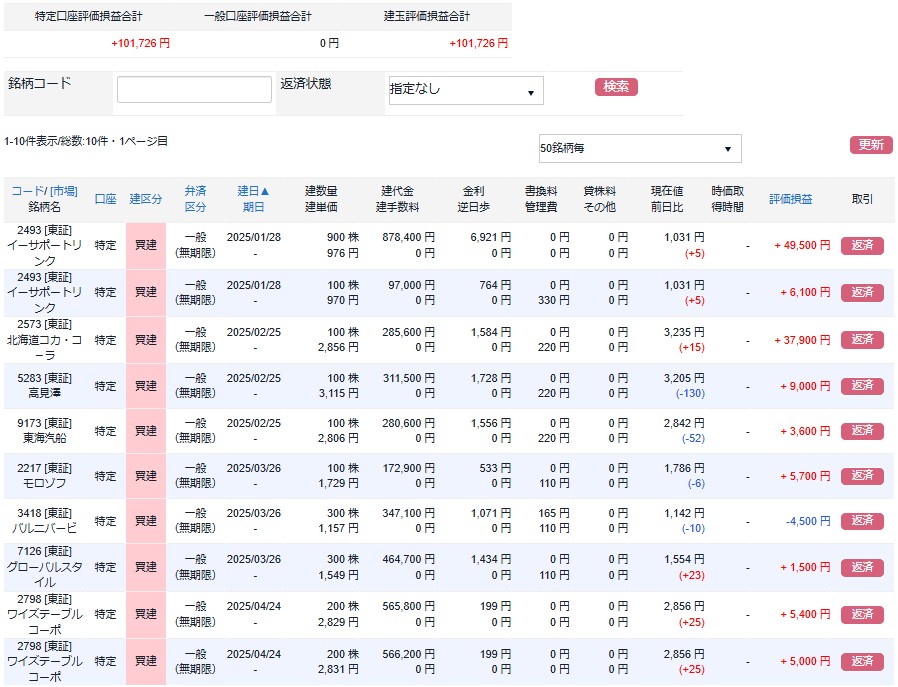Sort by 評価損益 column header
This screenshot has width=898, height=687.
(790, 199)
